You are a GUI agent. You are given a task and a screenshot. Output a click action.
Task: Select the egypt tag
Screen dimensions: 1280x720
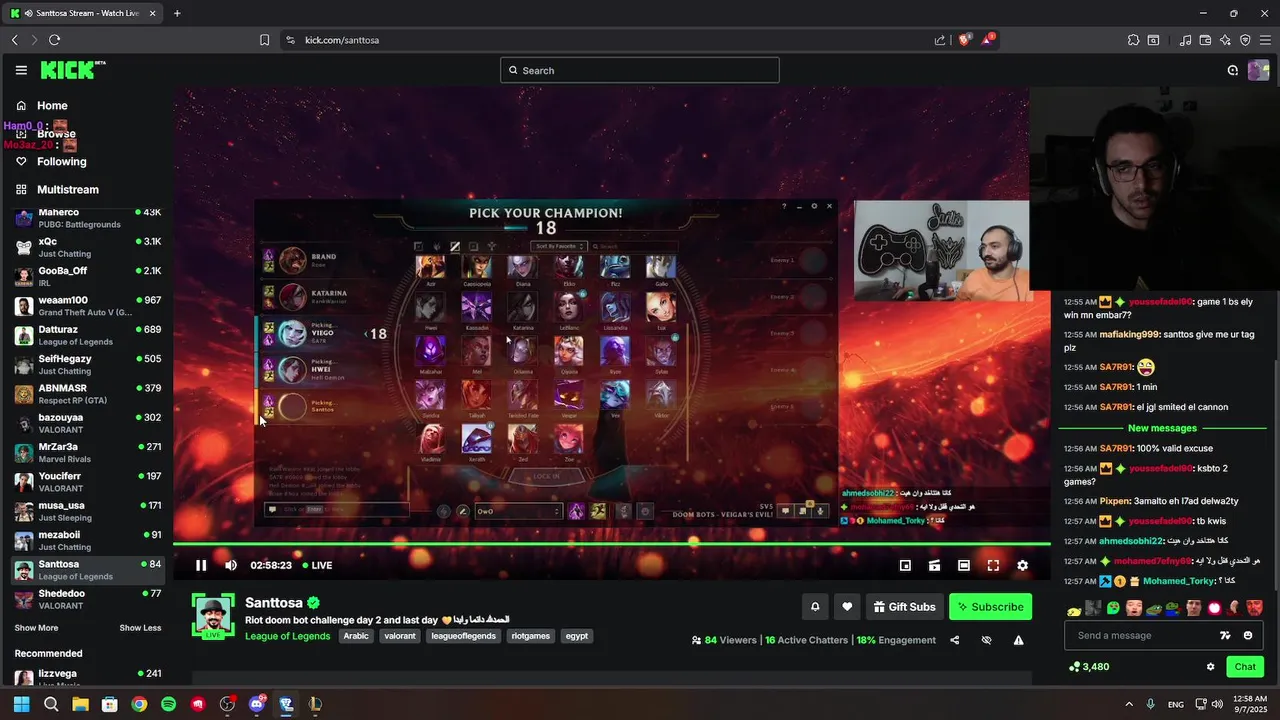coord(577,636)
